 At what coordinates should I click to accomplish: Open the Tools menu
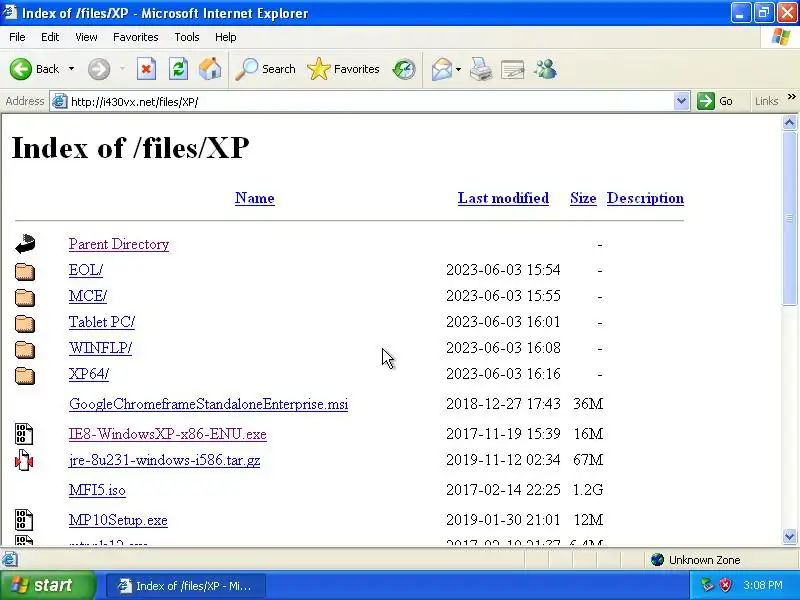pos(187,37)
